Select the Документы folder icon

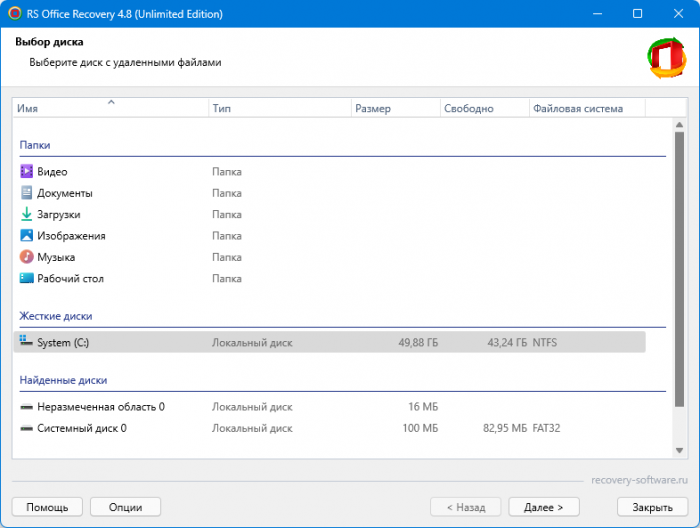click(26, 193)
